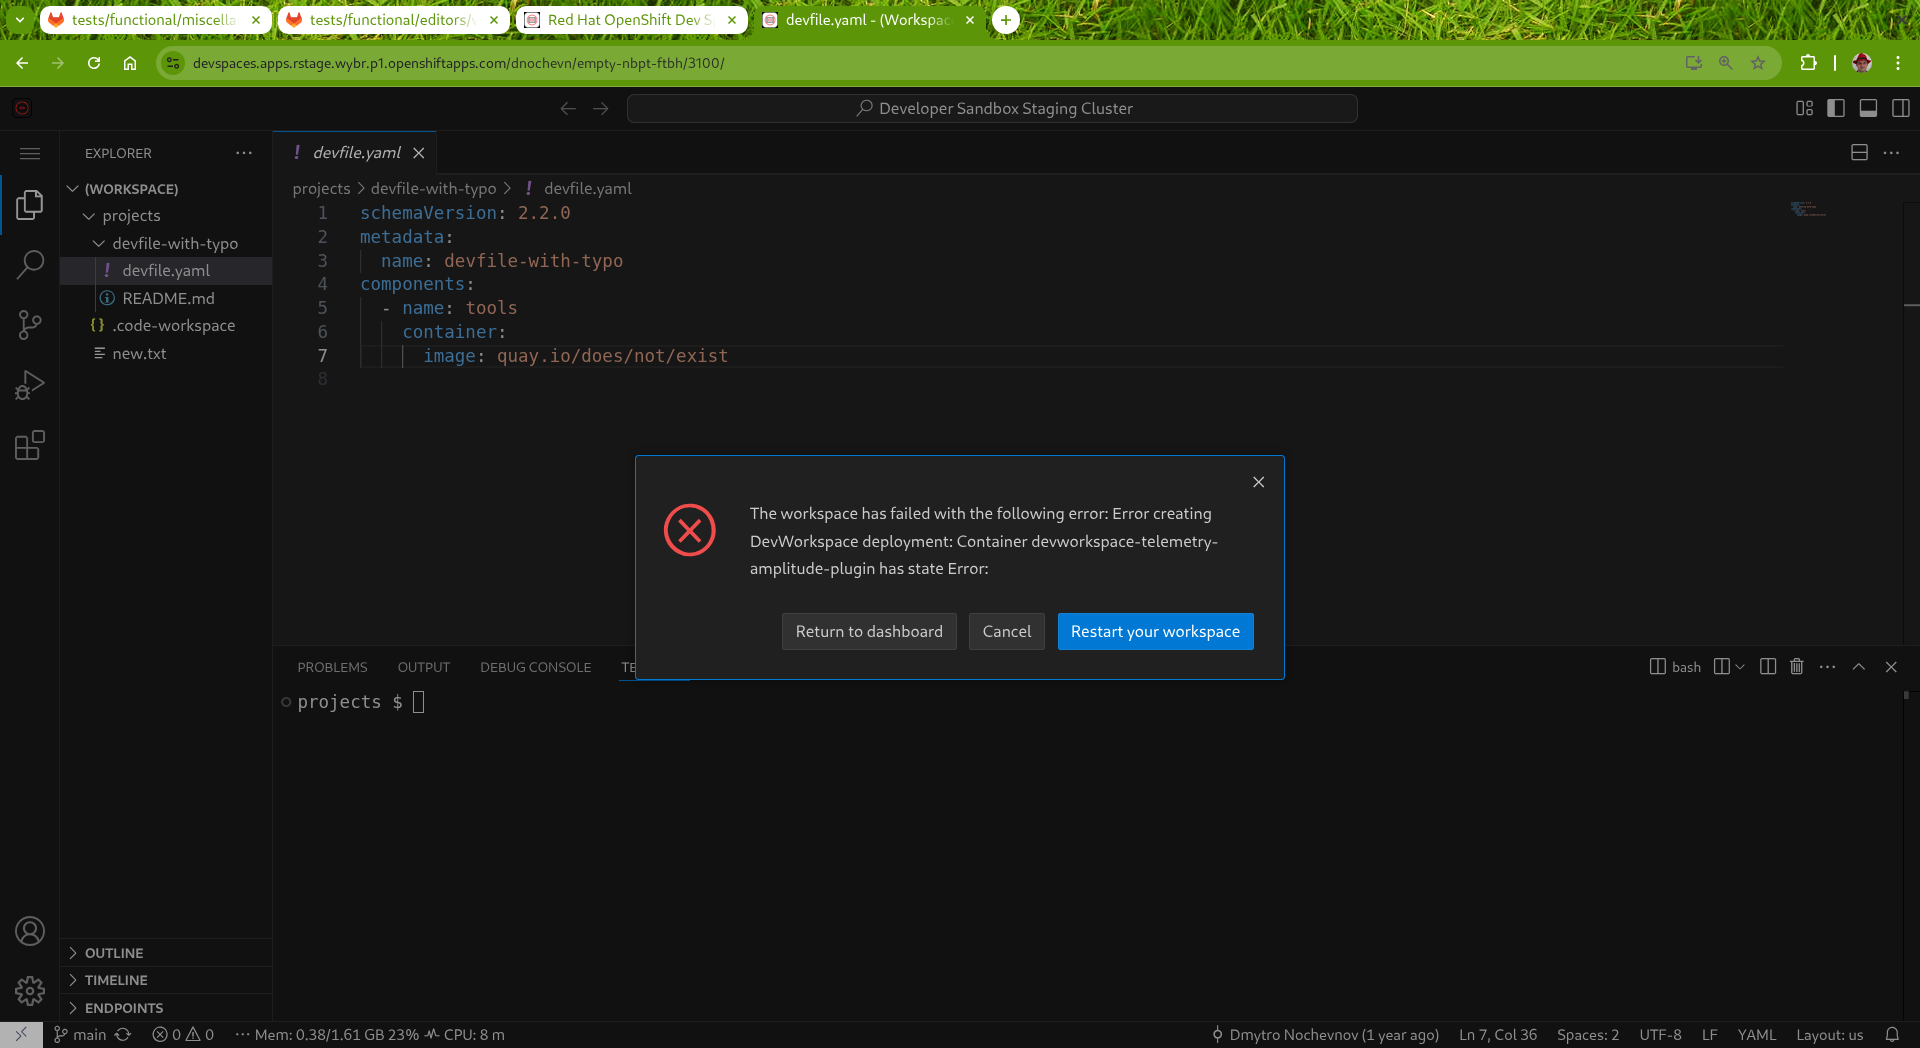Viewport: 1920px width, 1048px height.
Task: Open the .code-workspace file
Action: (x=166, y=326)
